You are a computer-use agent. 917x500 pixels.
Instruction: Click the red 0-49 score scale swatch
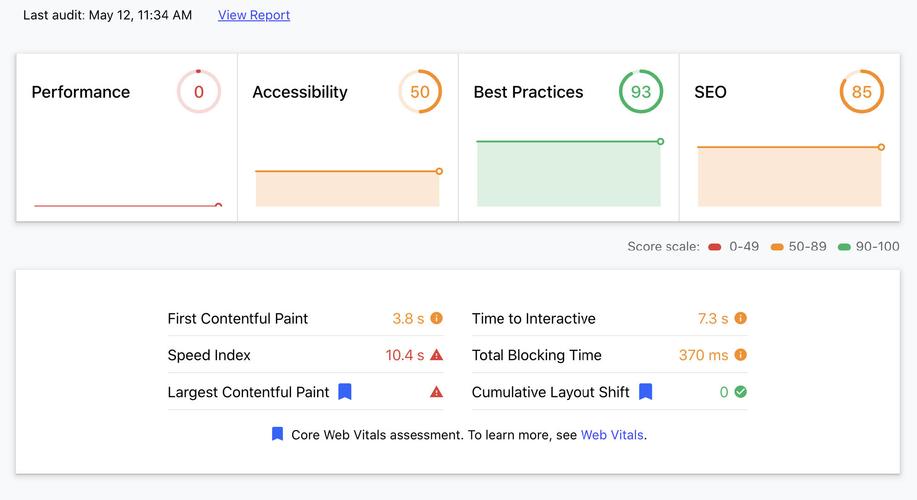(715, 247)
